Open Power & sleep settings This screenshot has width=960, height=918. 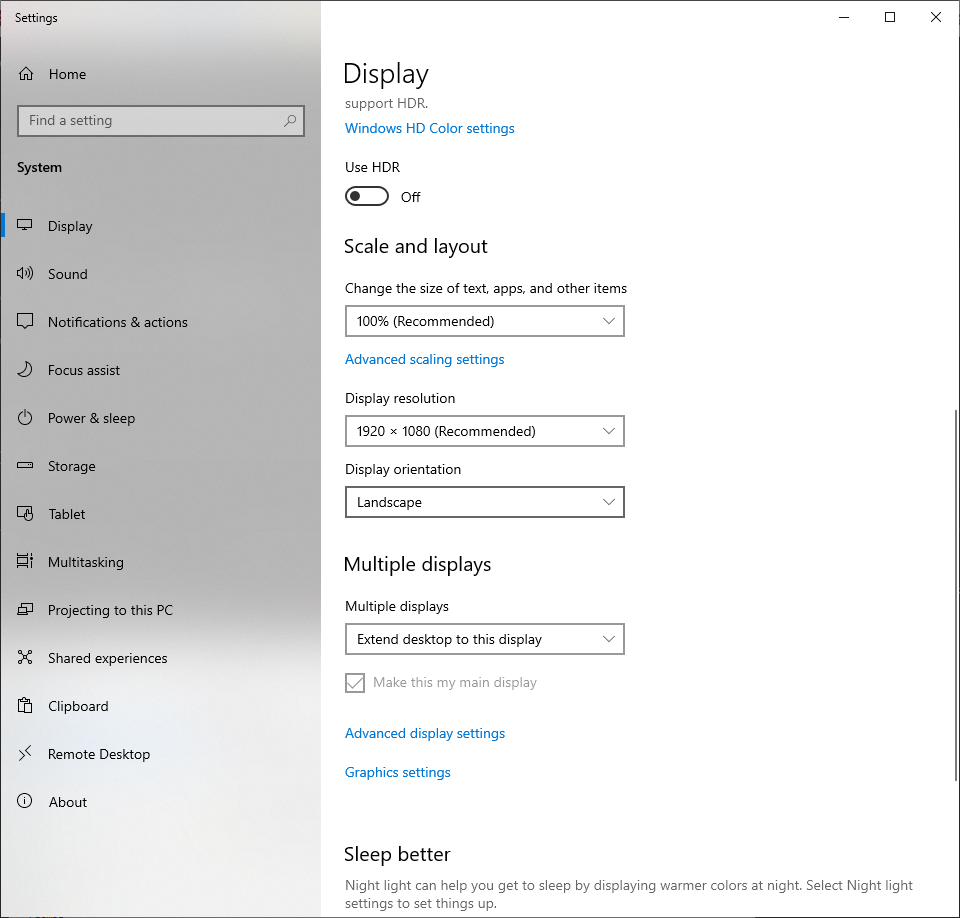[160, 418]
